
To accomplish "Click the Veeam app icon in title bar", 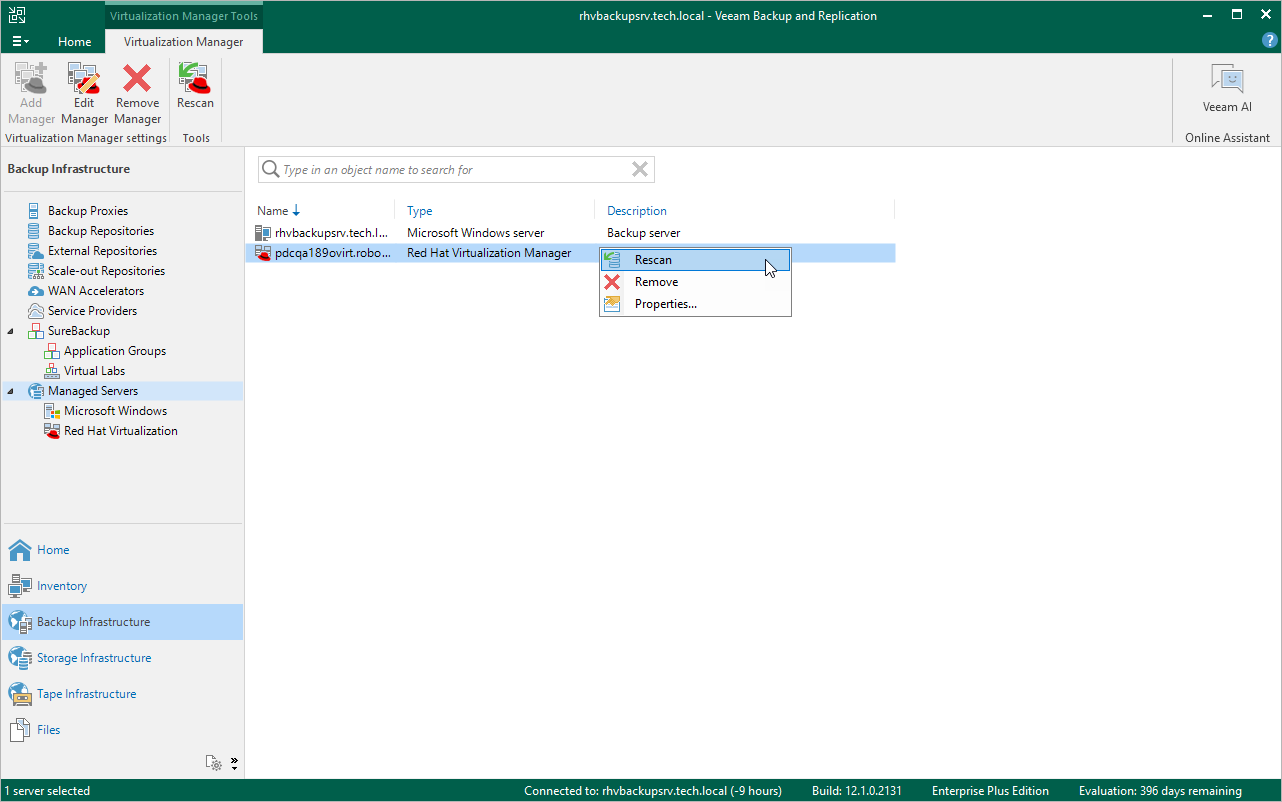I will pyautogui.click(x=17, y=15).
